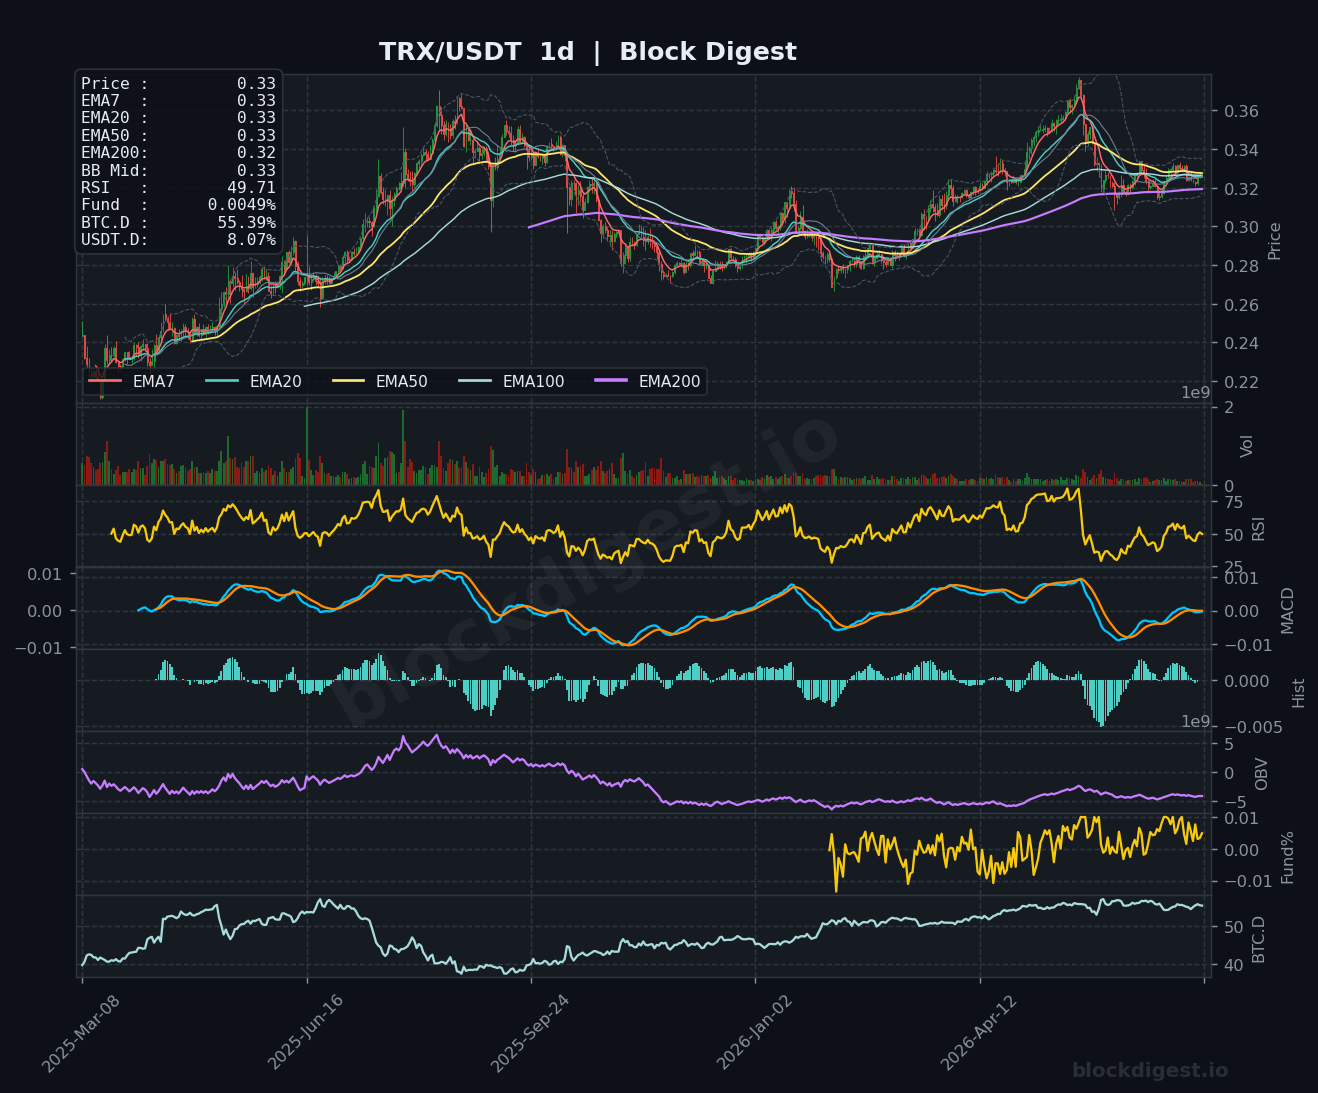Viewport: 1318px width, 1093px height.
Task: Click the EMA20 legend entry
Action: [253, 382]
